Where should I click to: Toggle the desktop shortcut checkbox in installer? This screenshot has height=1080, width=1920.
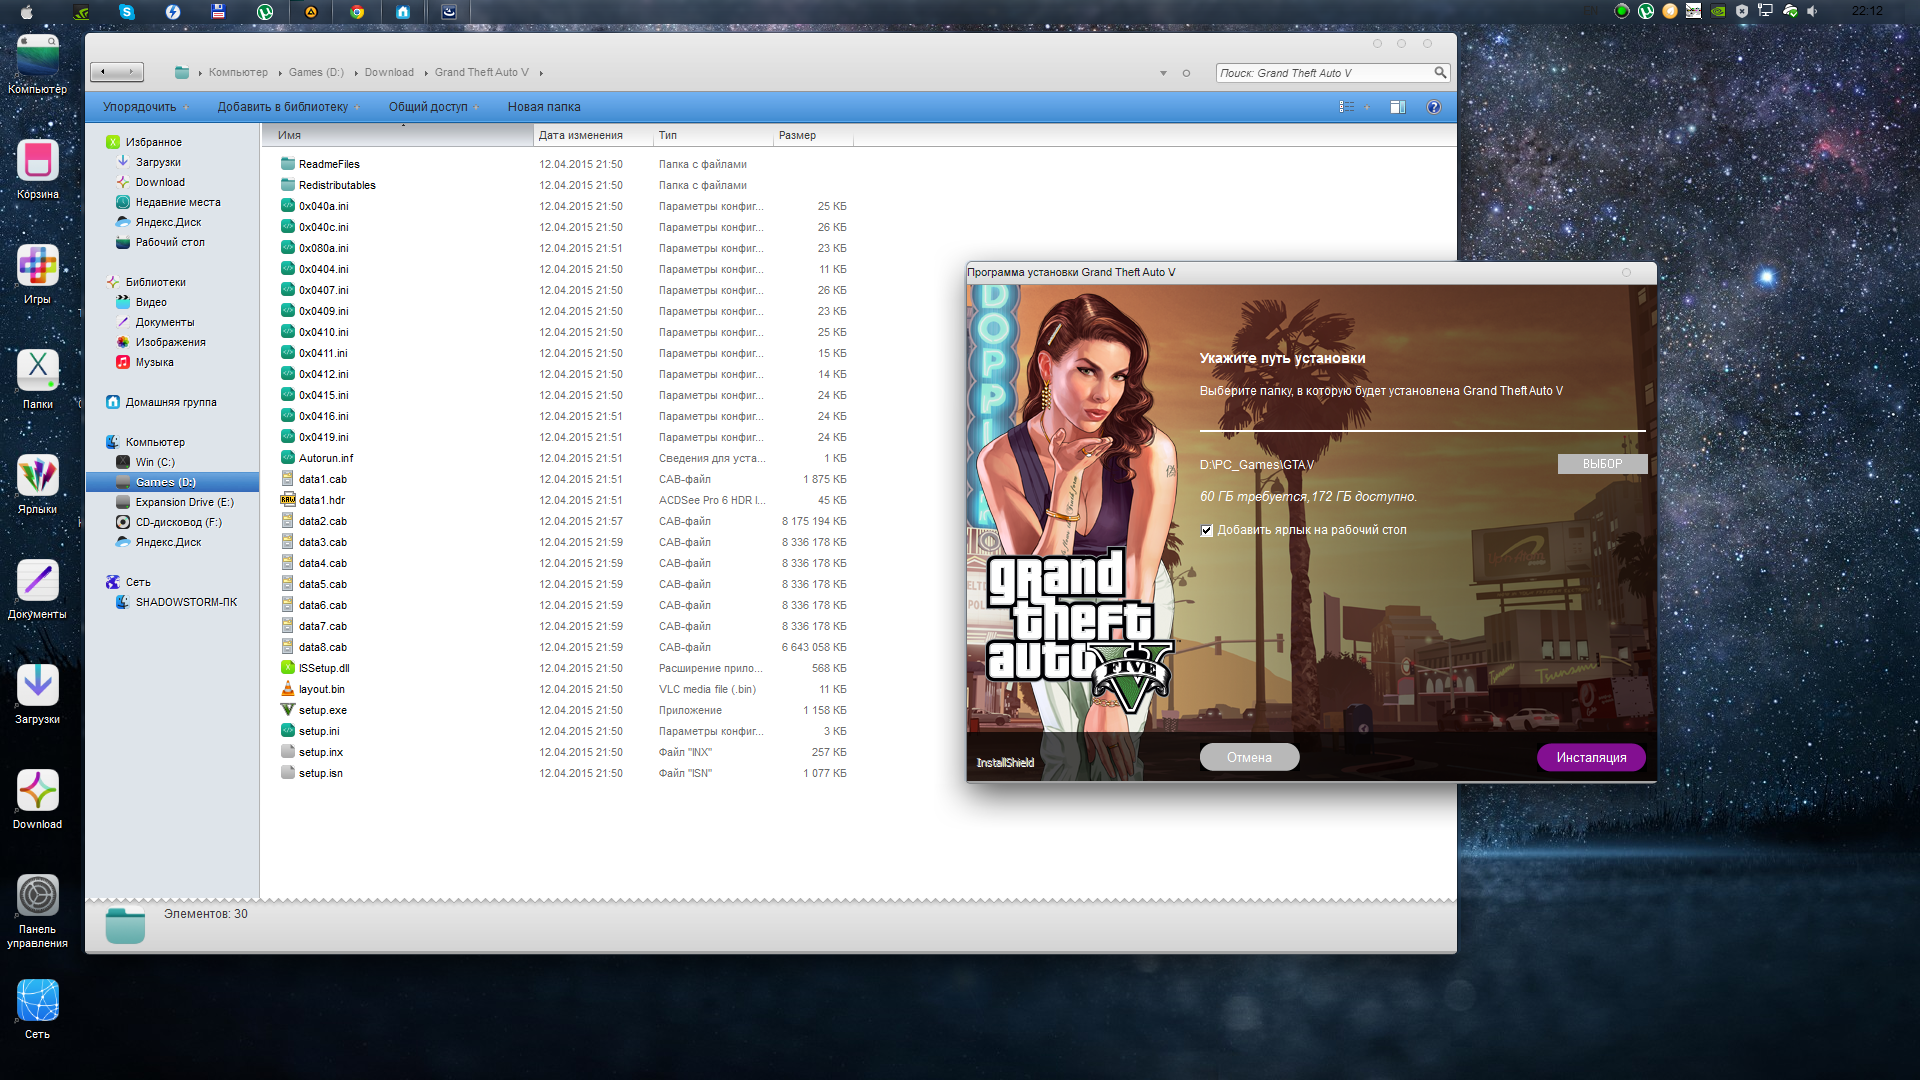[1207, 531]
